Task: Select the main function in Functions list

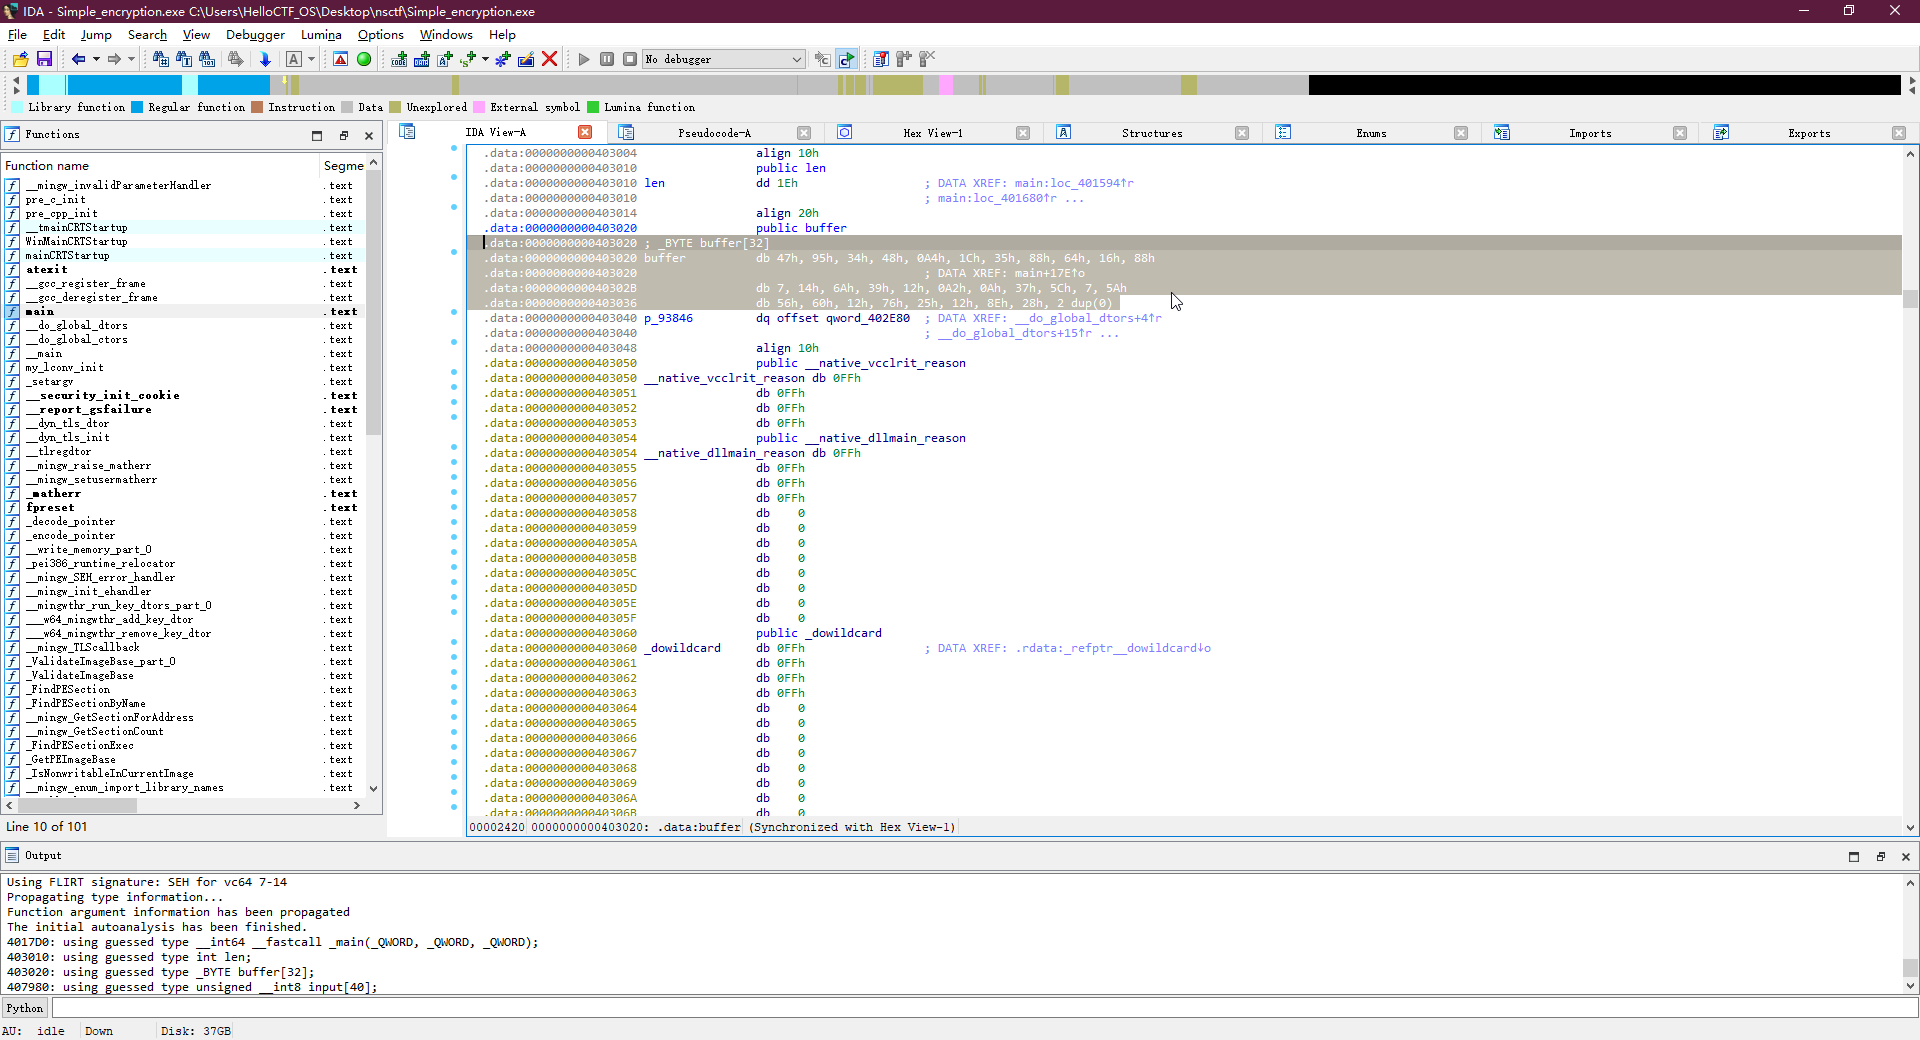Action: [40, 312]
